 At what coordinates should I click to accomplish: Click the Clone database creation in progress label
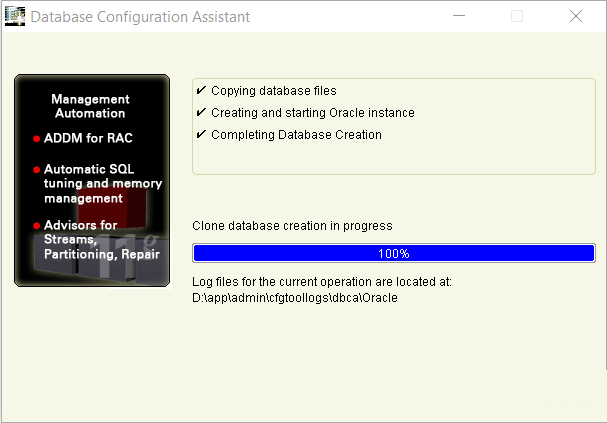pos(292,226)
